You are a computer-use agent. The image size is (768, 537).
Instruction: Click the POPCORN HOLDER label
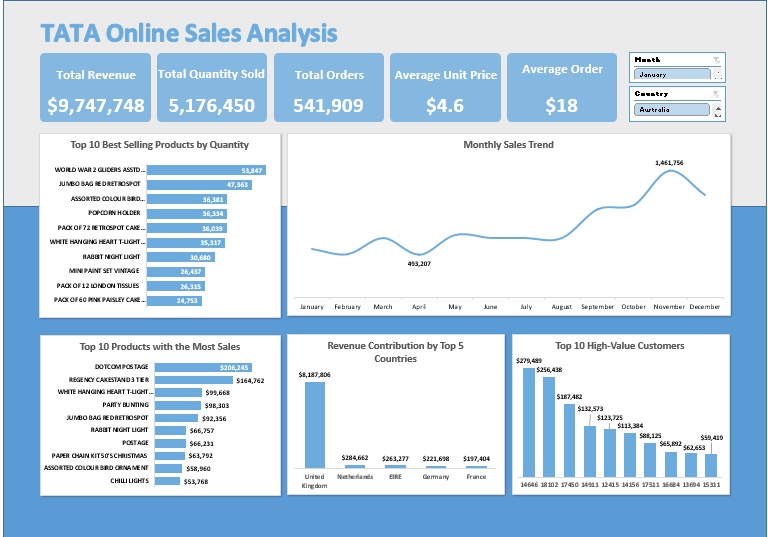[114, 213]
